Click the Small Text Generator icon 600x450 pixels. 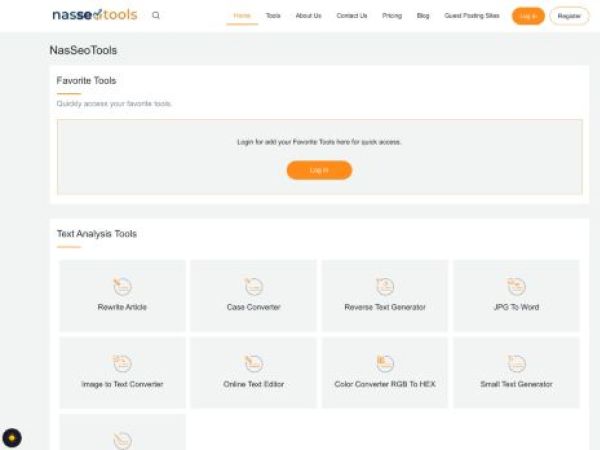(x=516, y=363)
